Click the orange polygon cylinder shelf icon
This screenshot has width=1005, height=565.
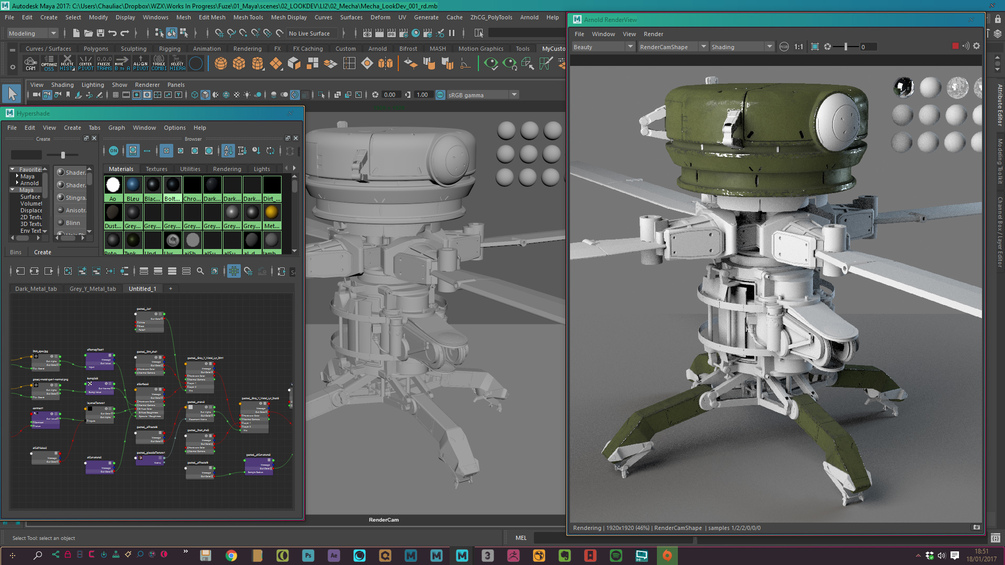(x=258, y=63)
